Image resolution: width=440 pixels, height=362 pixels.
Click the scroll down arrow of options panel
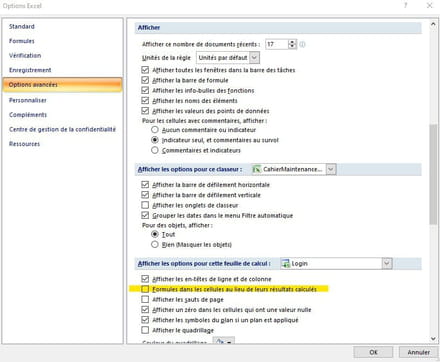[433, 339]
